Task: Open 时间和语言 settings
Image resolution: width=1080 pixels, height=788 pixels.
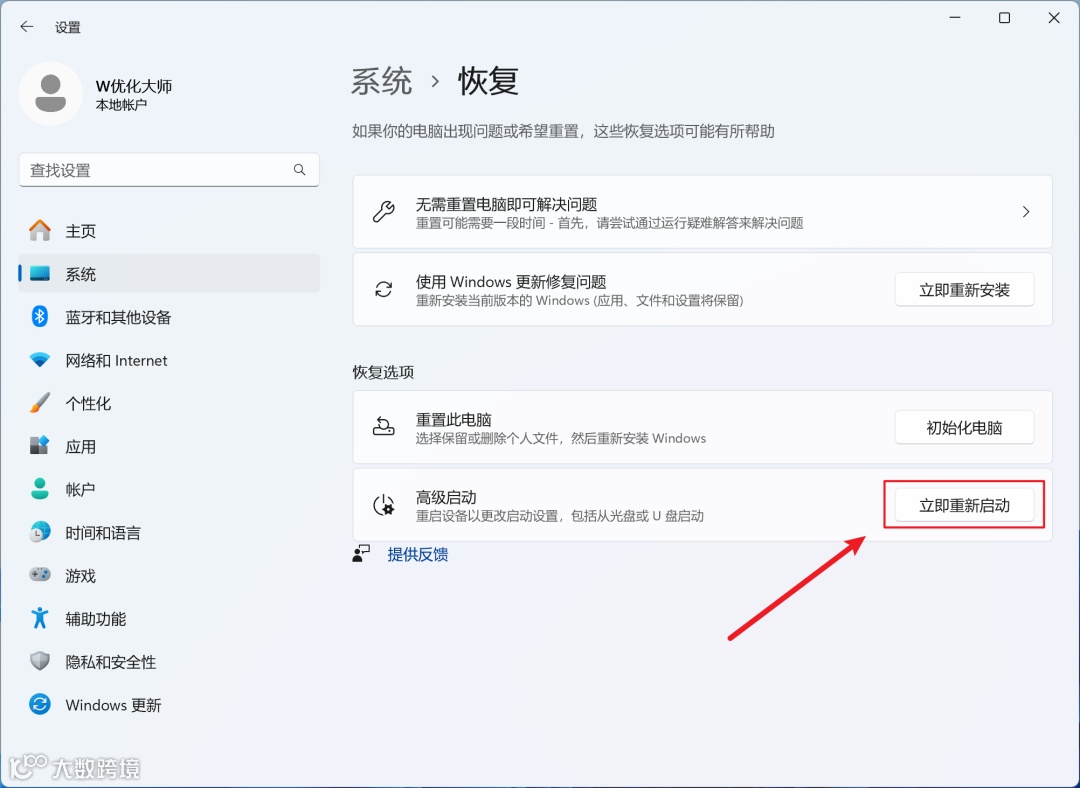Action: [169, 532]
